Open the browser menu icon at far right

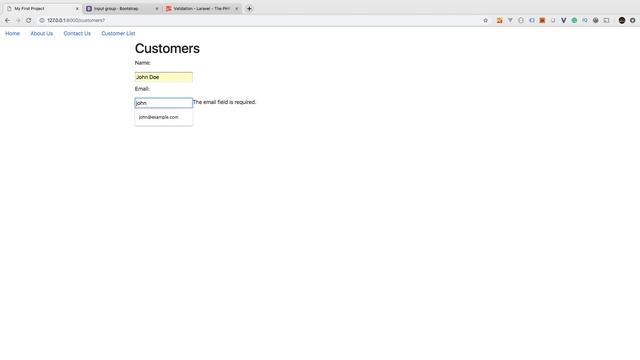click(633, 20)
